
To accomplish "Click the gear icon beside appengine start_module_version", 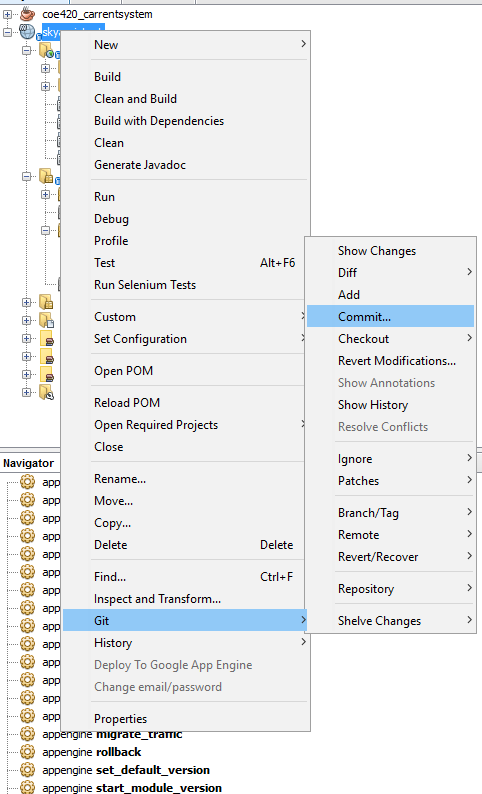I will tap(27, 787).
